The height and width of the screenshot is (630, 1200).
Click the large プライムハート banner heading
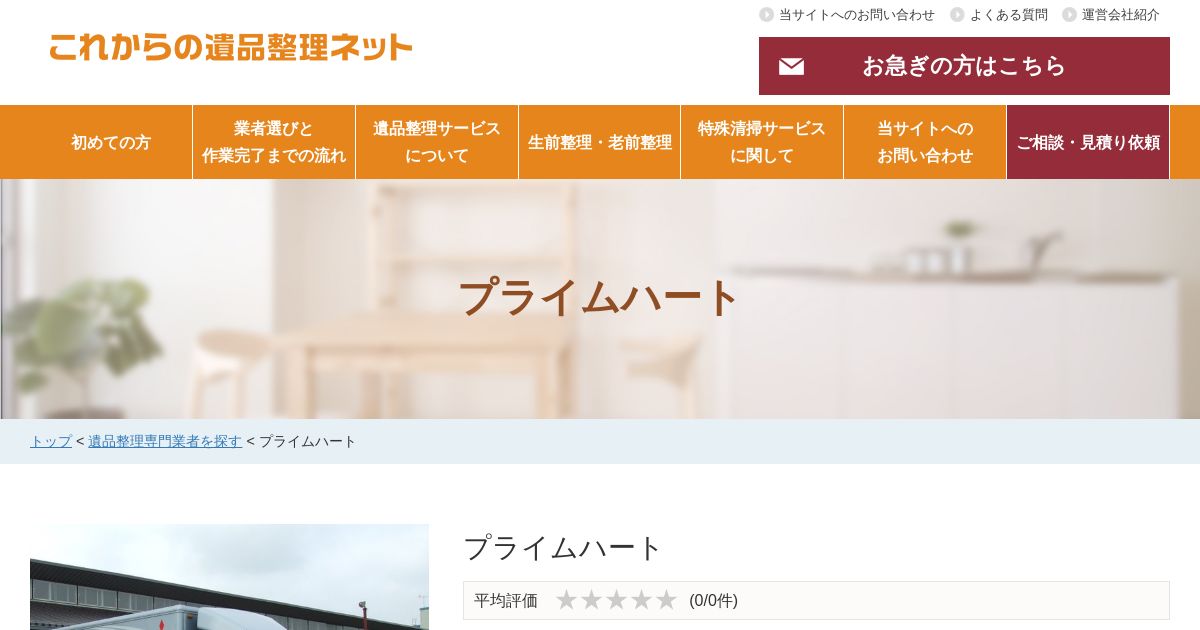599,297
